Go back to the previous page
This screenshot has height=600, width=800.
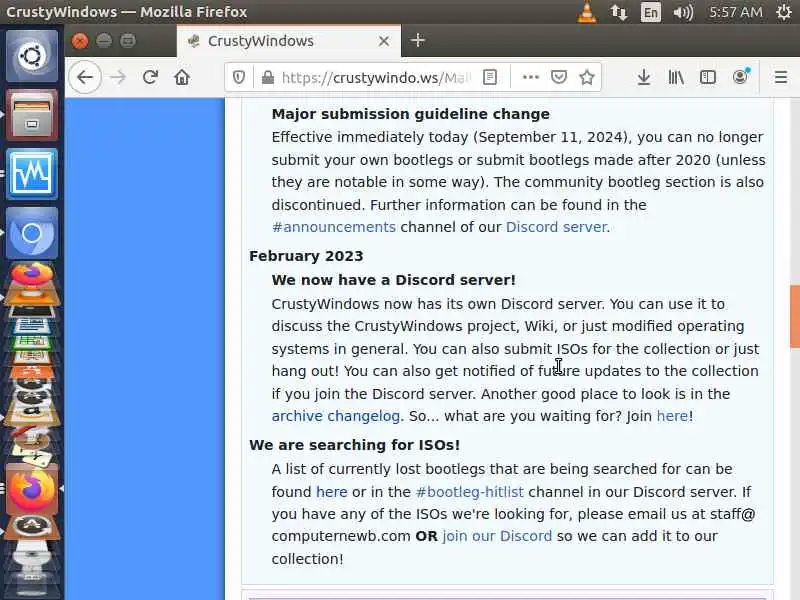point(85,78)
